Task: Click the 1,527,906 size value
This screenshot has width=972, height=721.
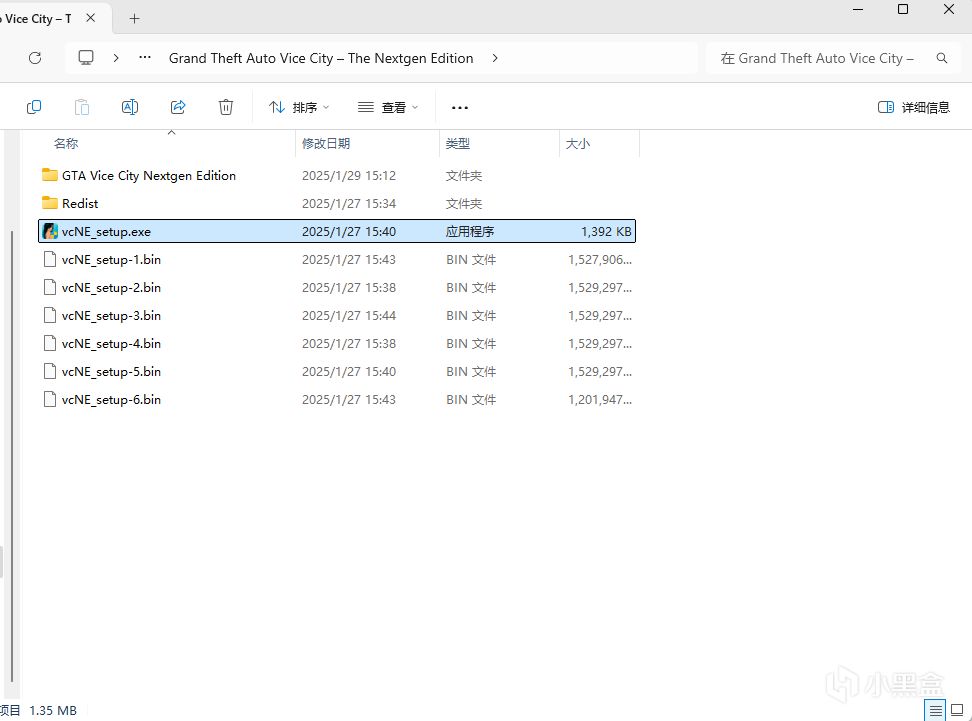Action: [600, 260]
